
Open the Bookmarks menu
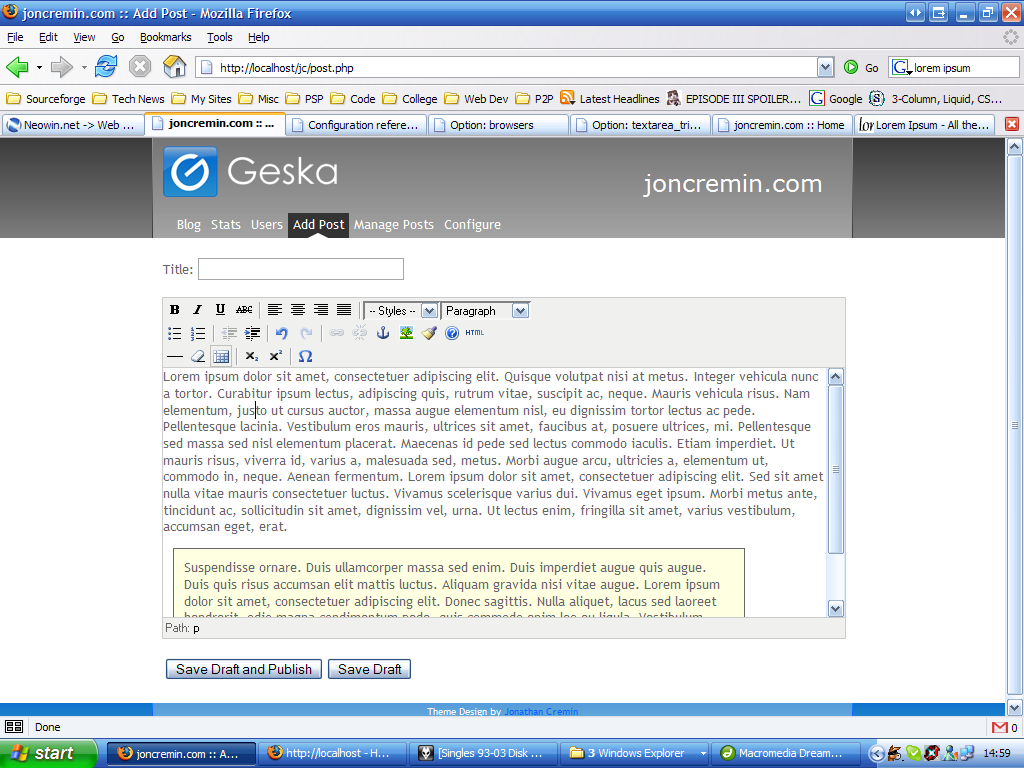tap(165, 37)
